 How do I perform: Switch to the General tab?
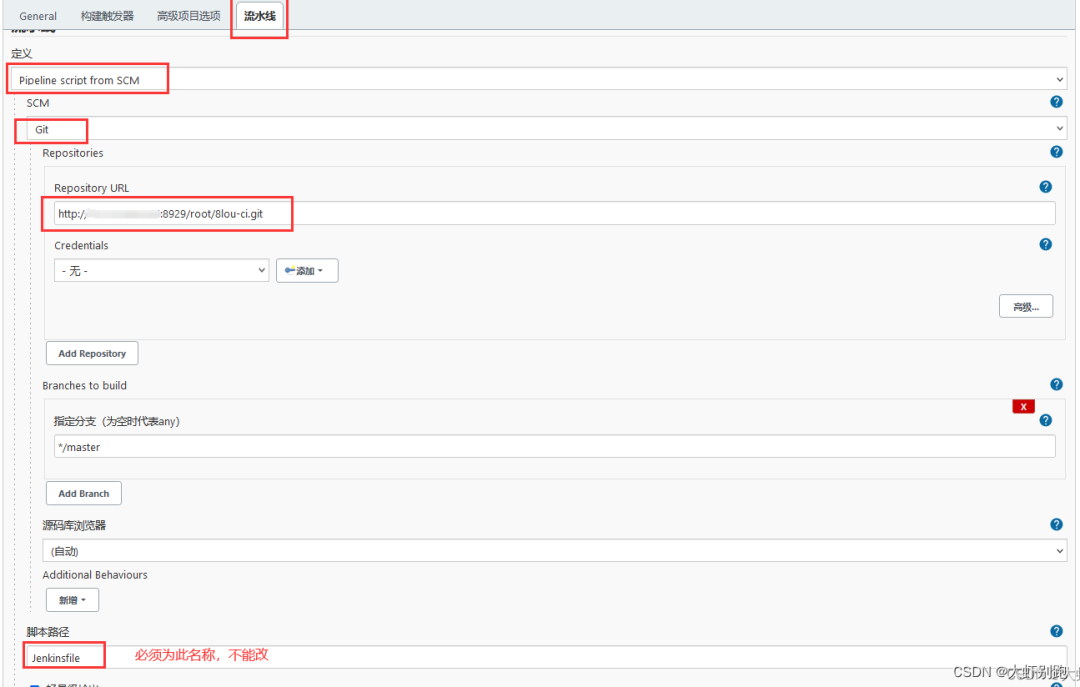[38, 16]
